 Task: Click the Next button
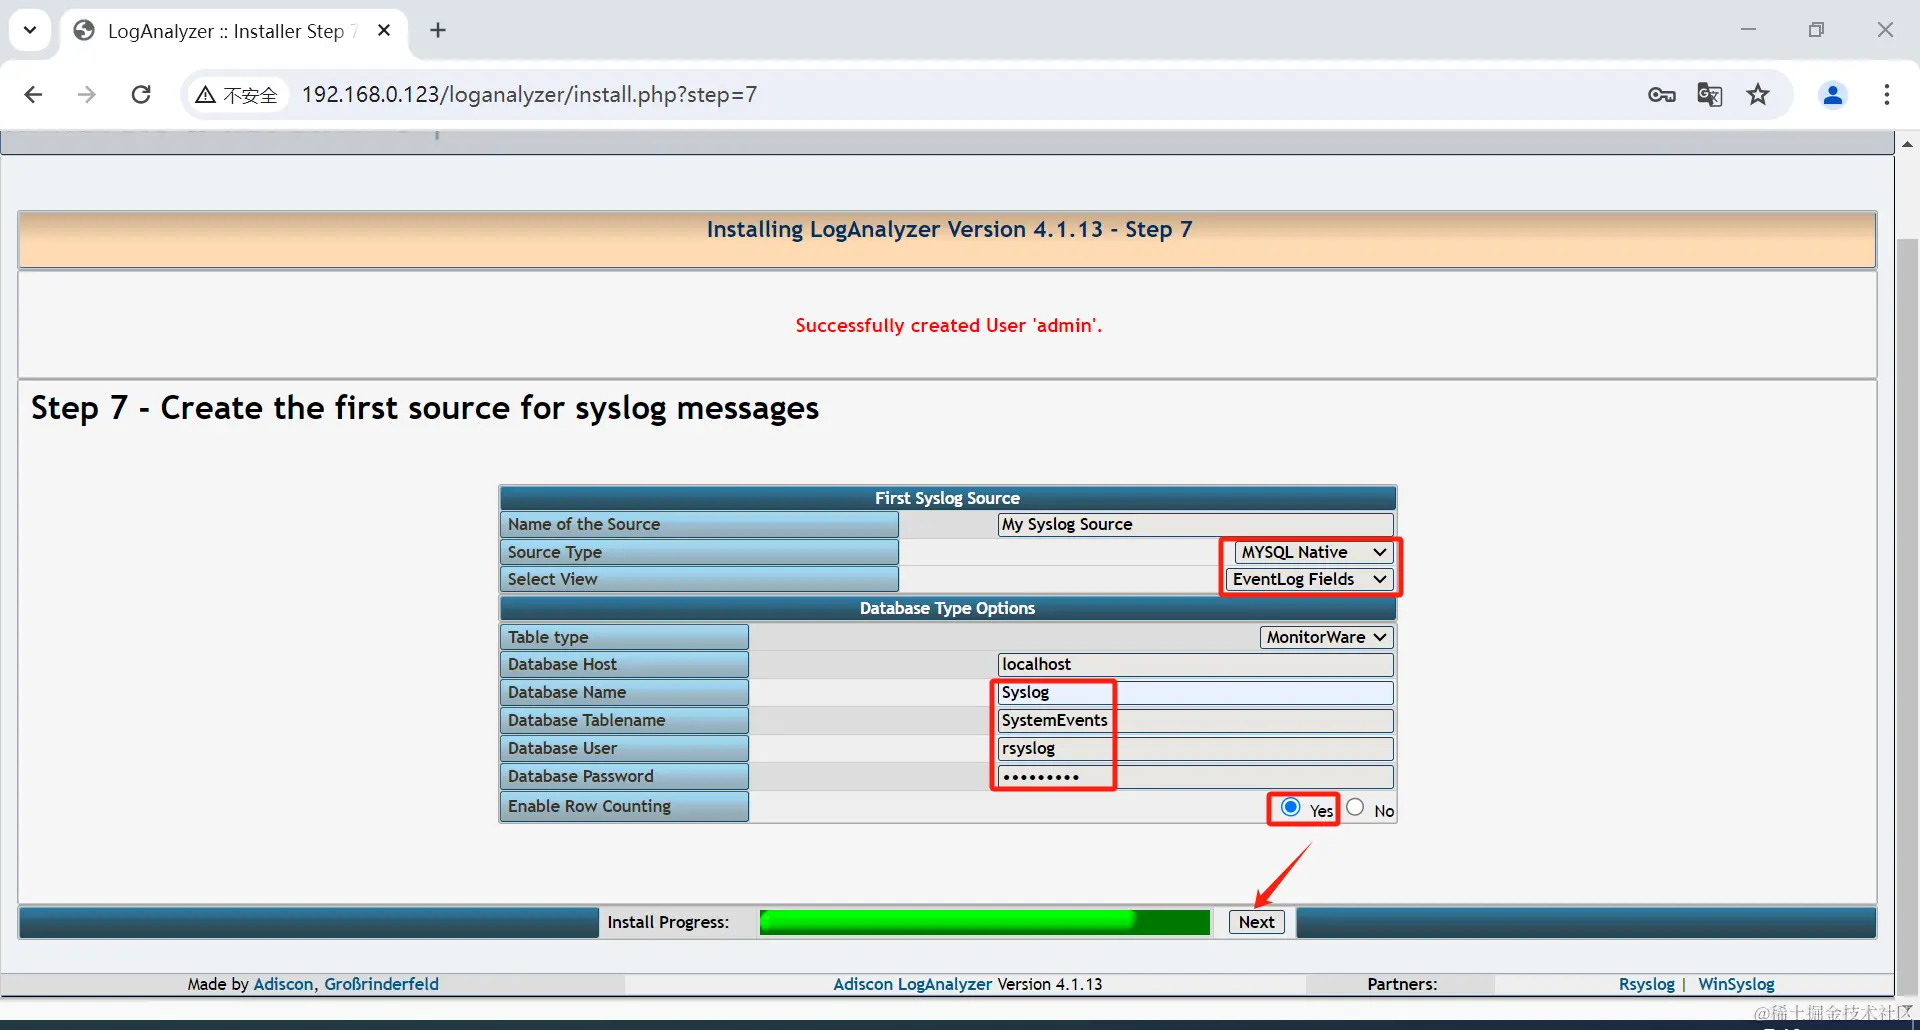[1257, 922]
